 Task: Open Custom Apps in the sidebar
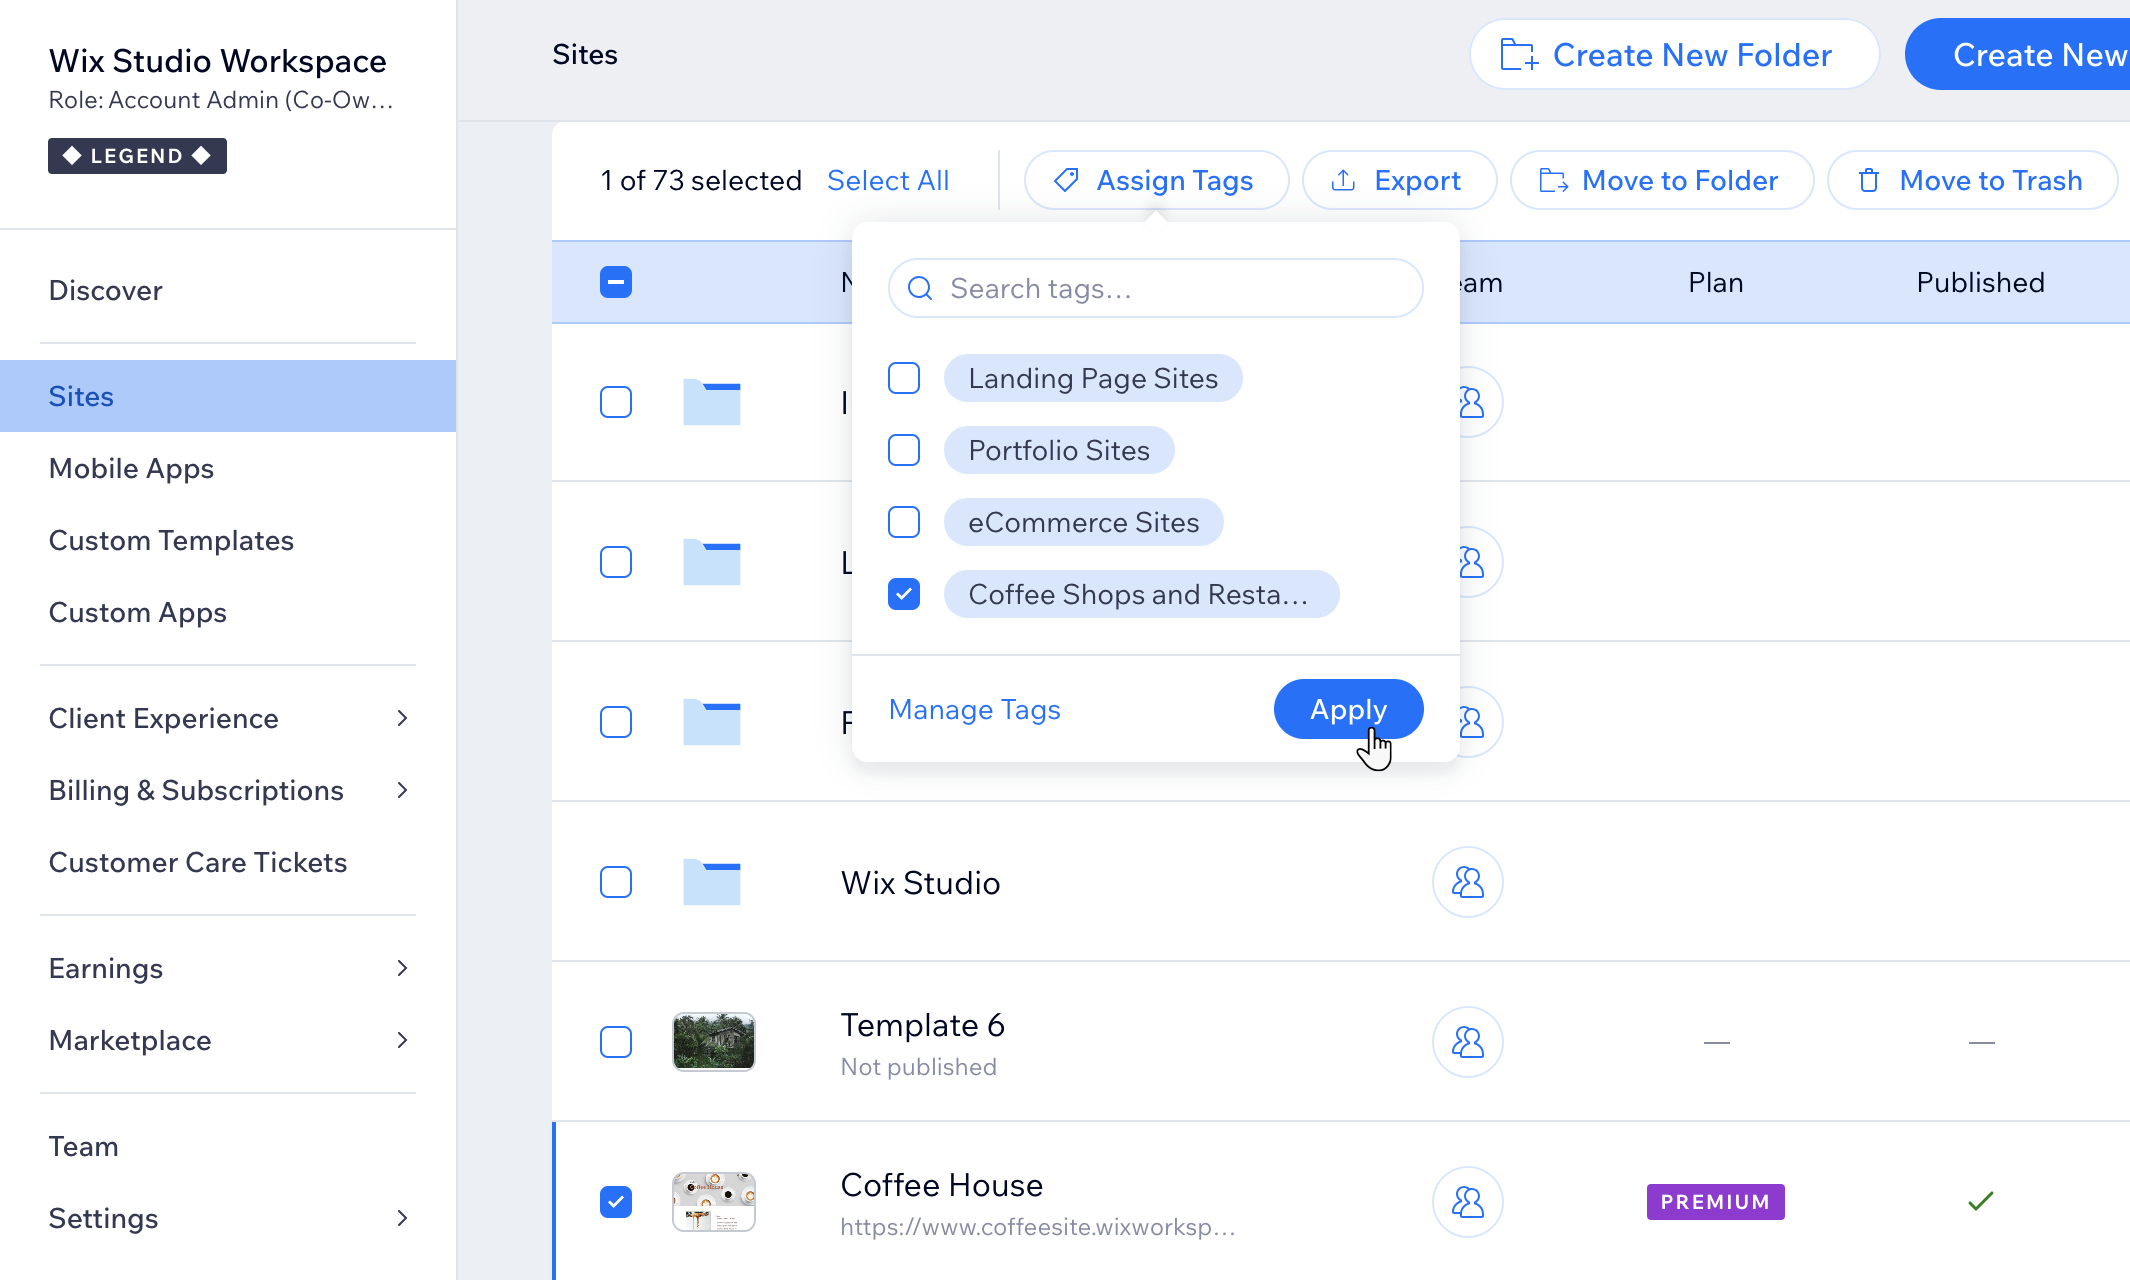(137, 612)
